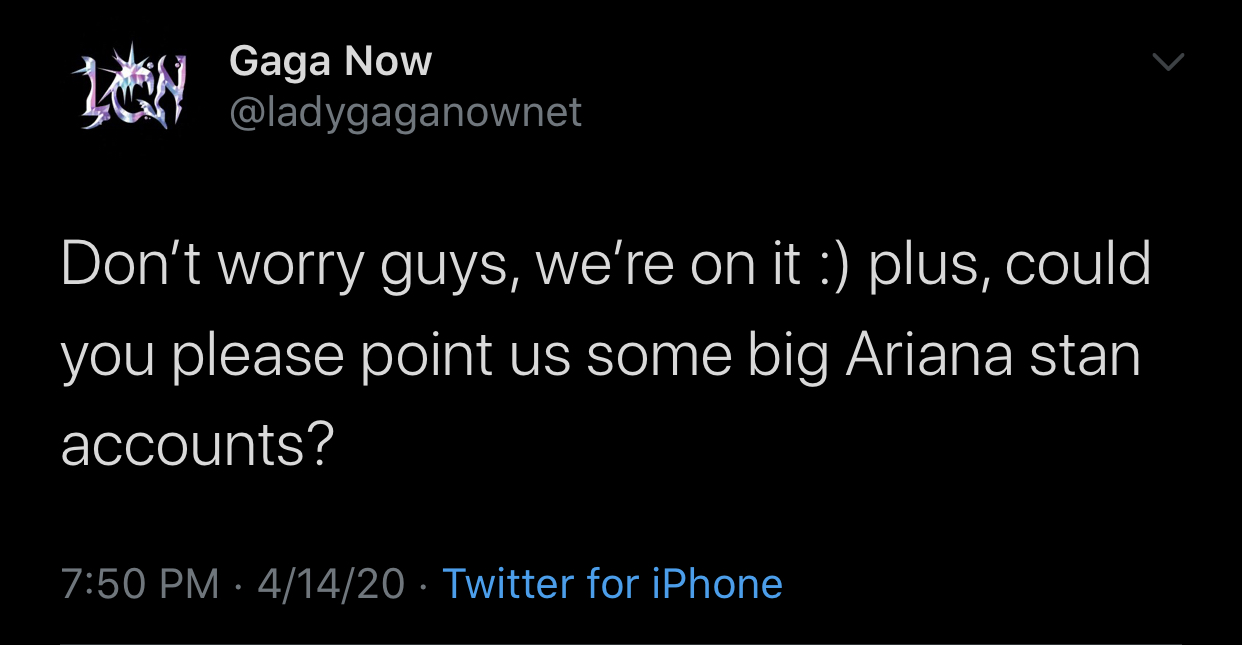Click the word stan in the tweet
This screenshot has width=1242, height=645.
click(x=1087, y=355)
